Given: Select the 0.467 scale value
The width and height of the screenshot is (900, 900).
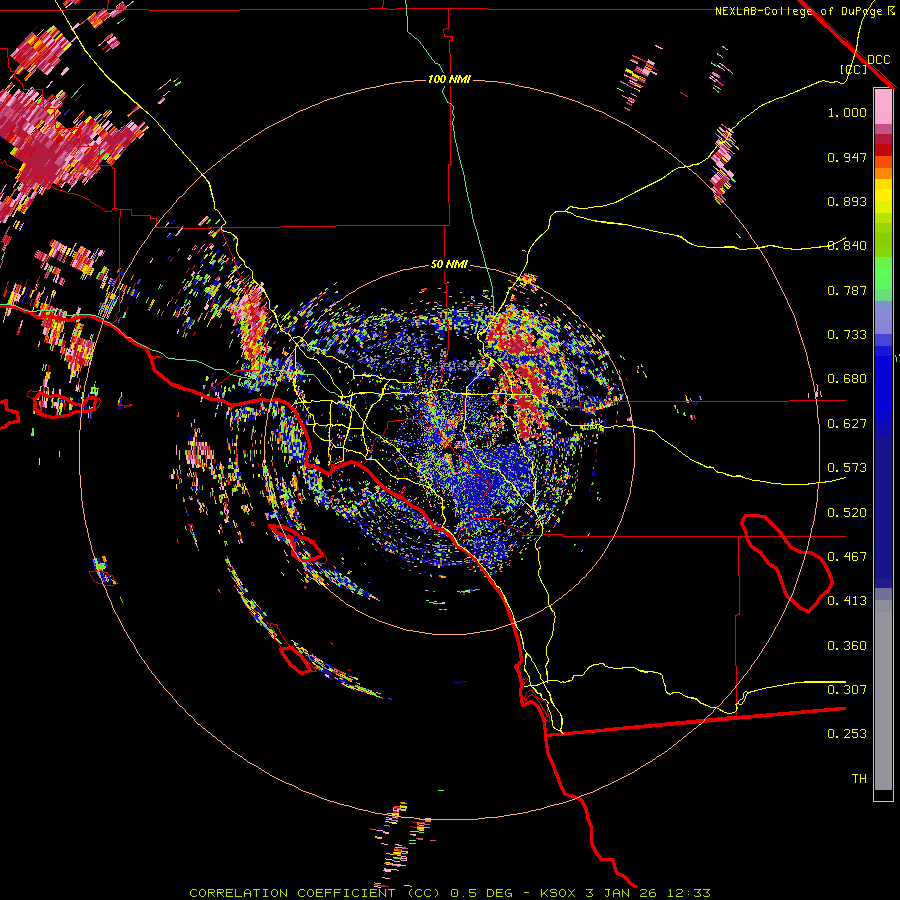Looking at the screenshot, I should pos(847,557).
